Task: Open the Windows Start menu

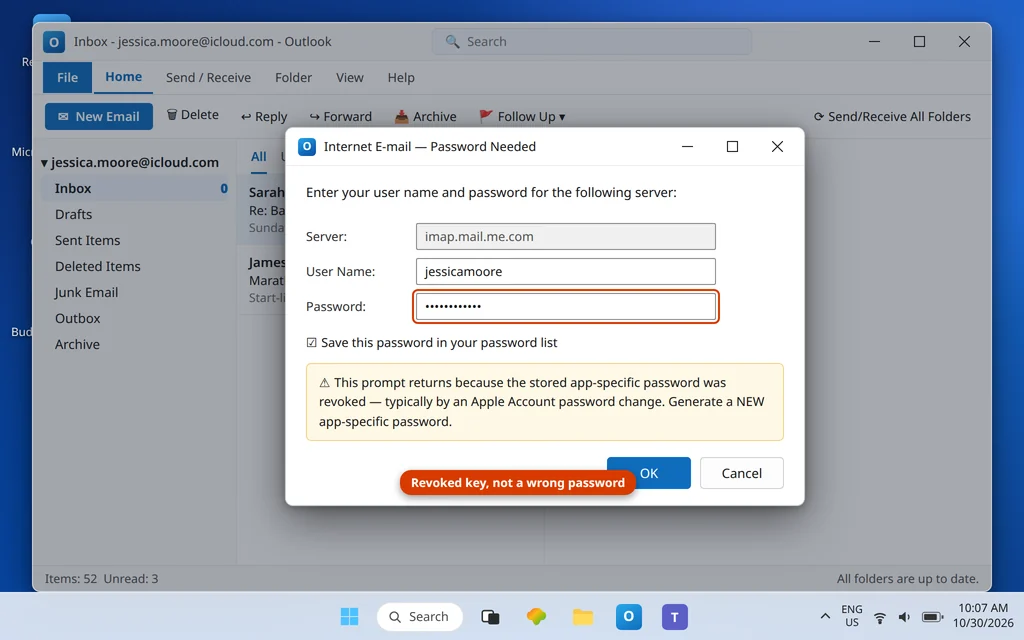Action: click(349, 616)
